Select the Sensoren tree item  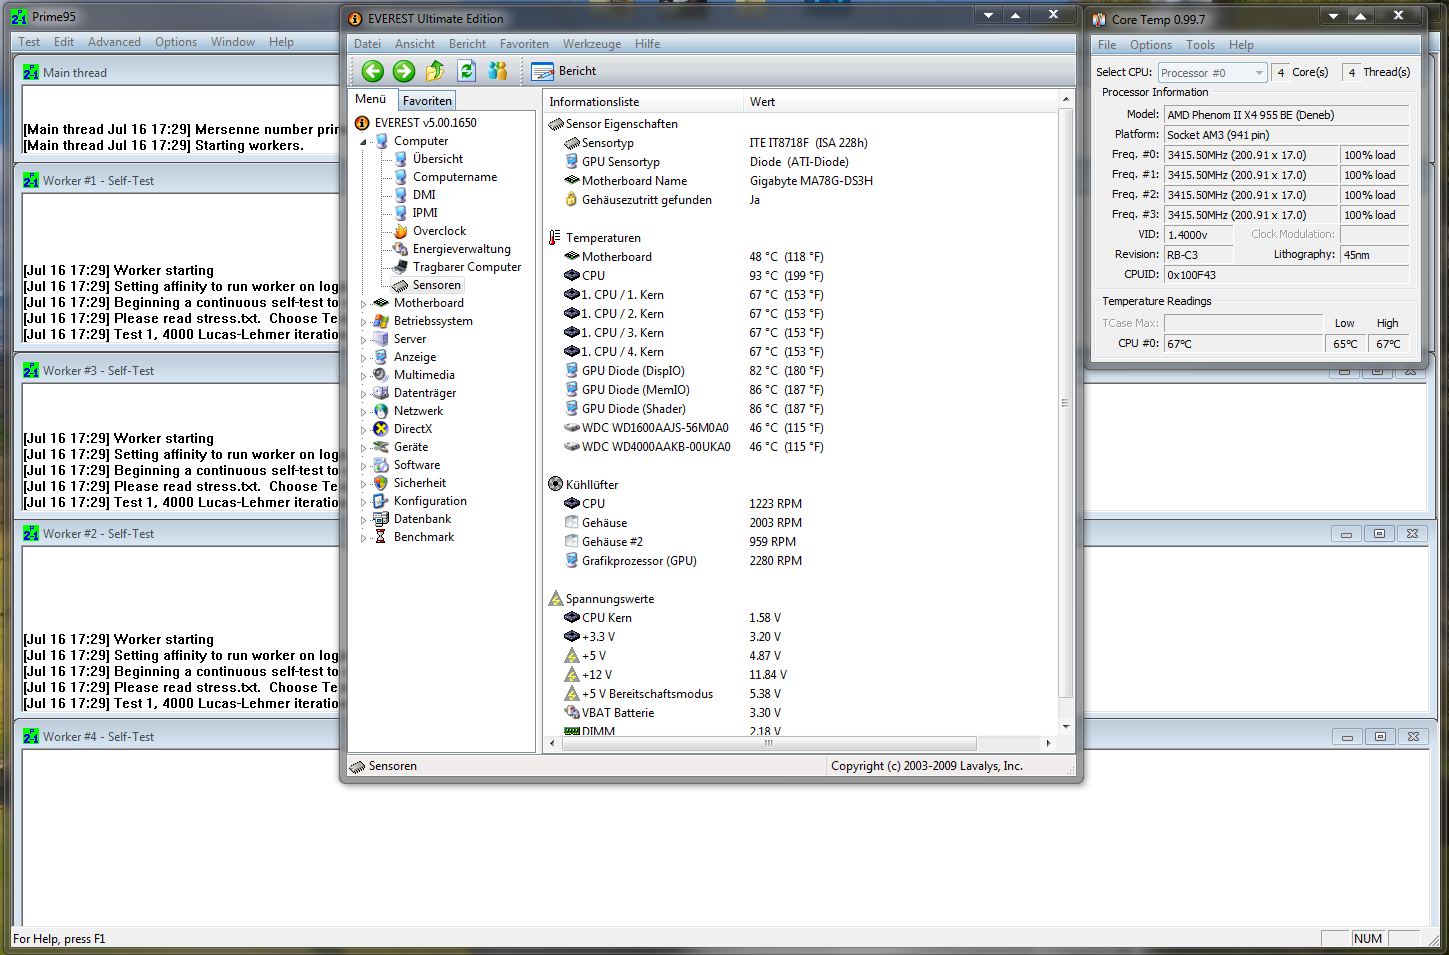pos(437,285)
